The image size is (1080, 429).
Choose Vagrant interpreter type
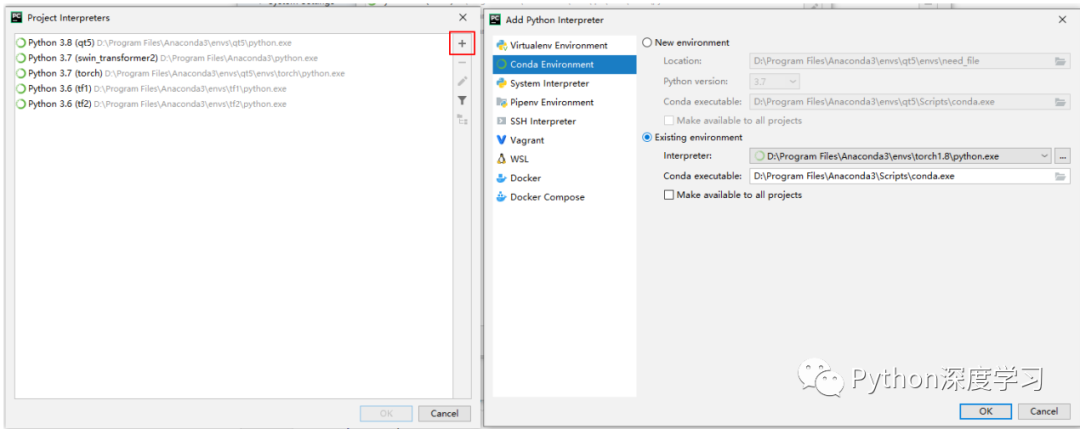click(565, 140)
